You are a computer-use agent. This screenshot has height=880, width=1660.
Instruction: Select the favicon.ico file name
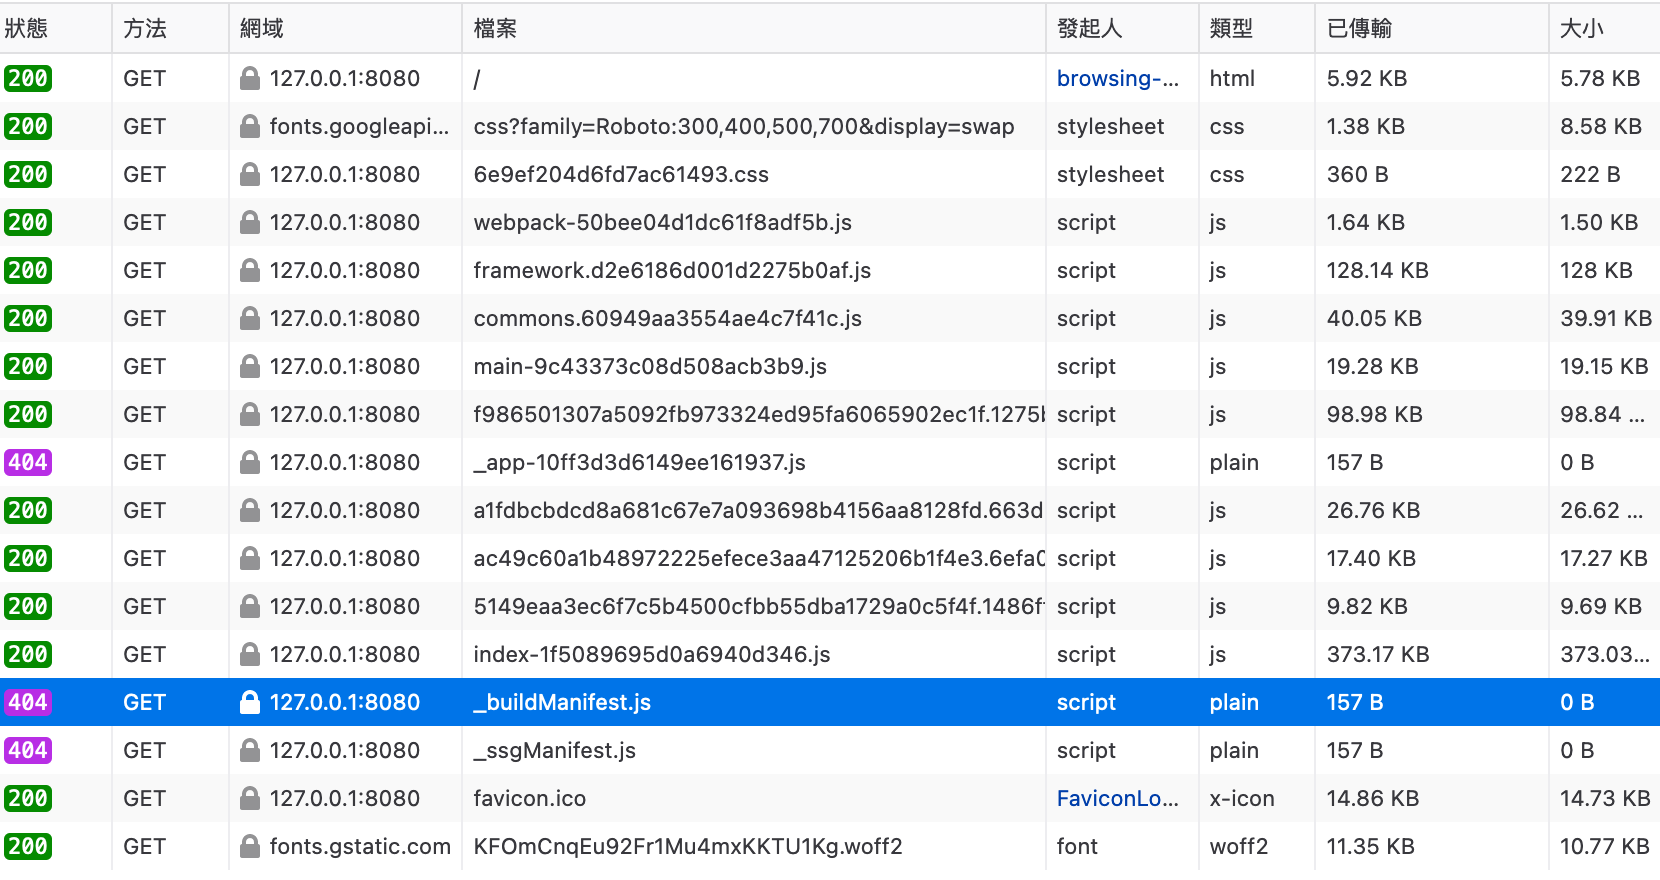[x=529, y=798]
